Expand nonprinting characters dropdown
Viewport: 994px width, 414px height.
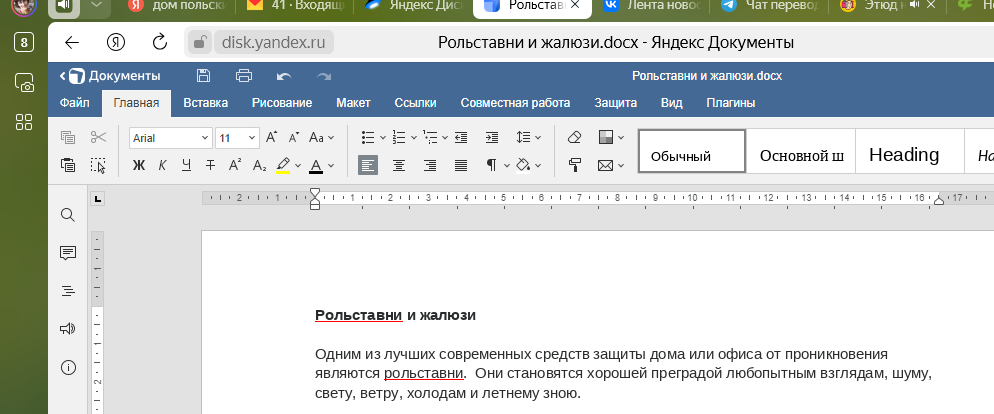pos(507,165)
